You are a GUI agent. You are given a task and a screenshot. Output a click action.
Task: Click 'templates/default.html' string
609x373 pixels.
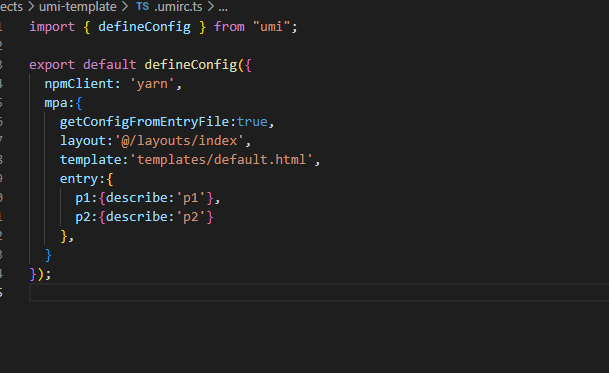pyautogui.click(x=221, y=160)
